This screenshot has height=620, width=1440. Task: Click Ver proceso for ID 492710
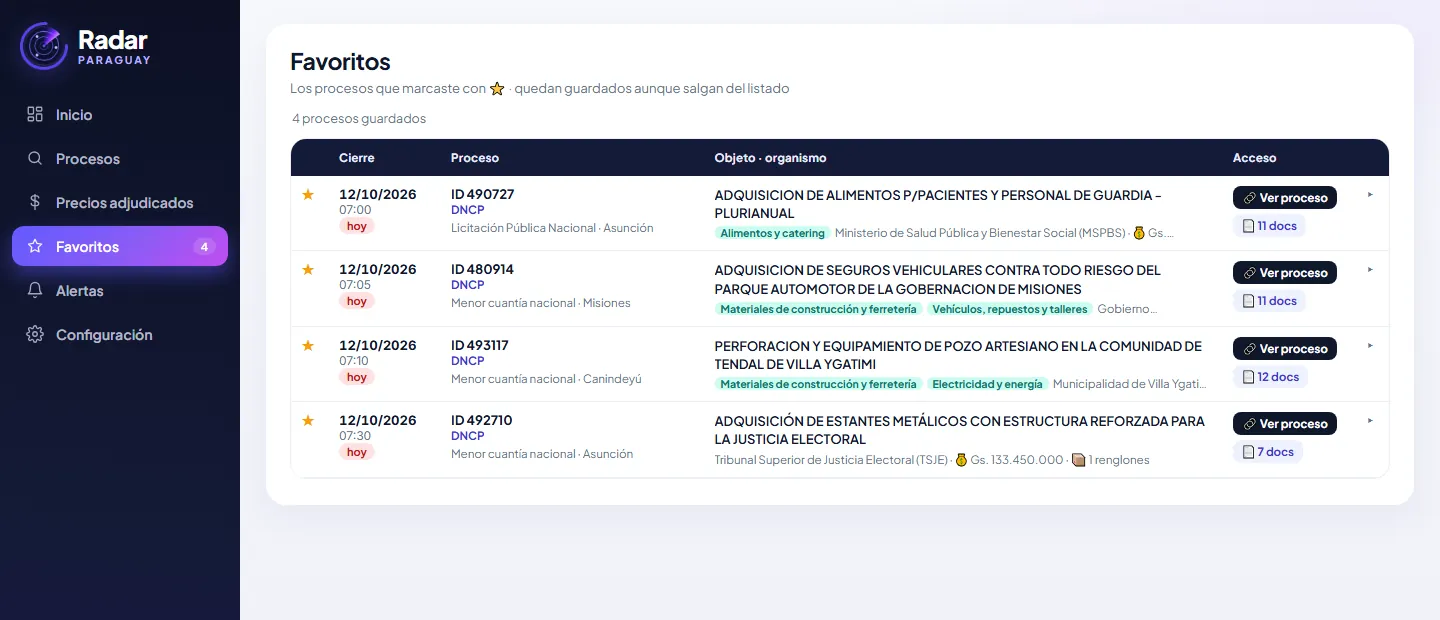[1285, 423]
